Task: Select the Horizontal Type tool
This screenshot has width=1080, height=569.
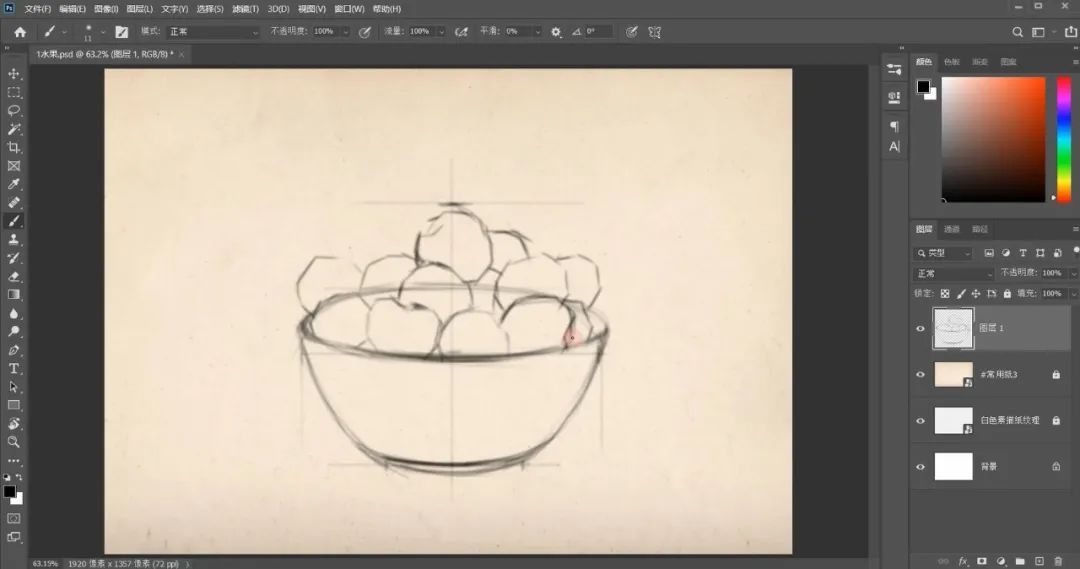Action: tap(14, 369)
